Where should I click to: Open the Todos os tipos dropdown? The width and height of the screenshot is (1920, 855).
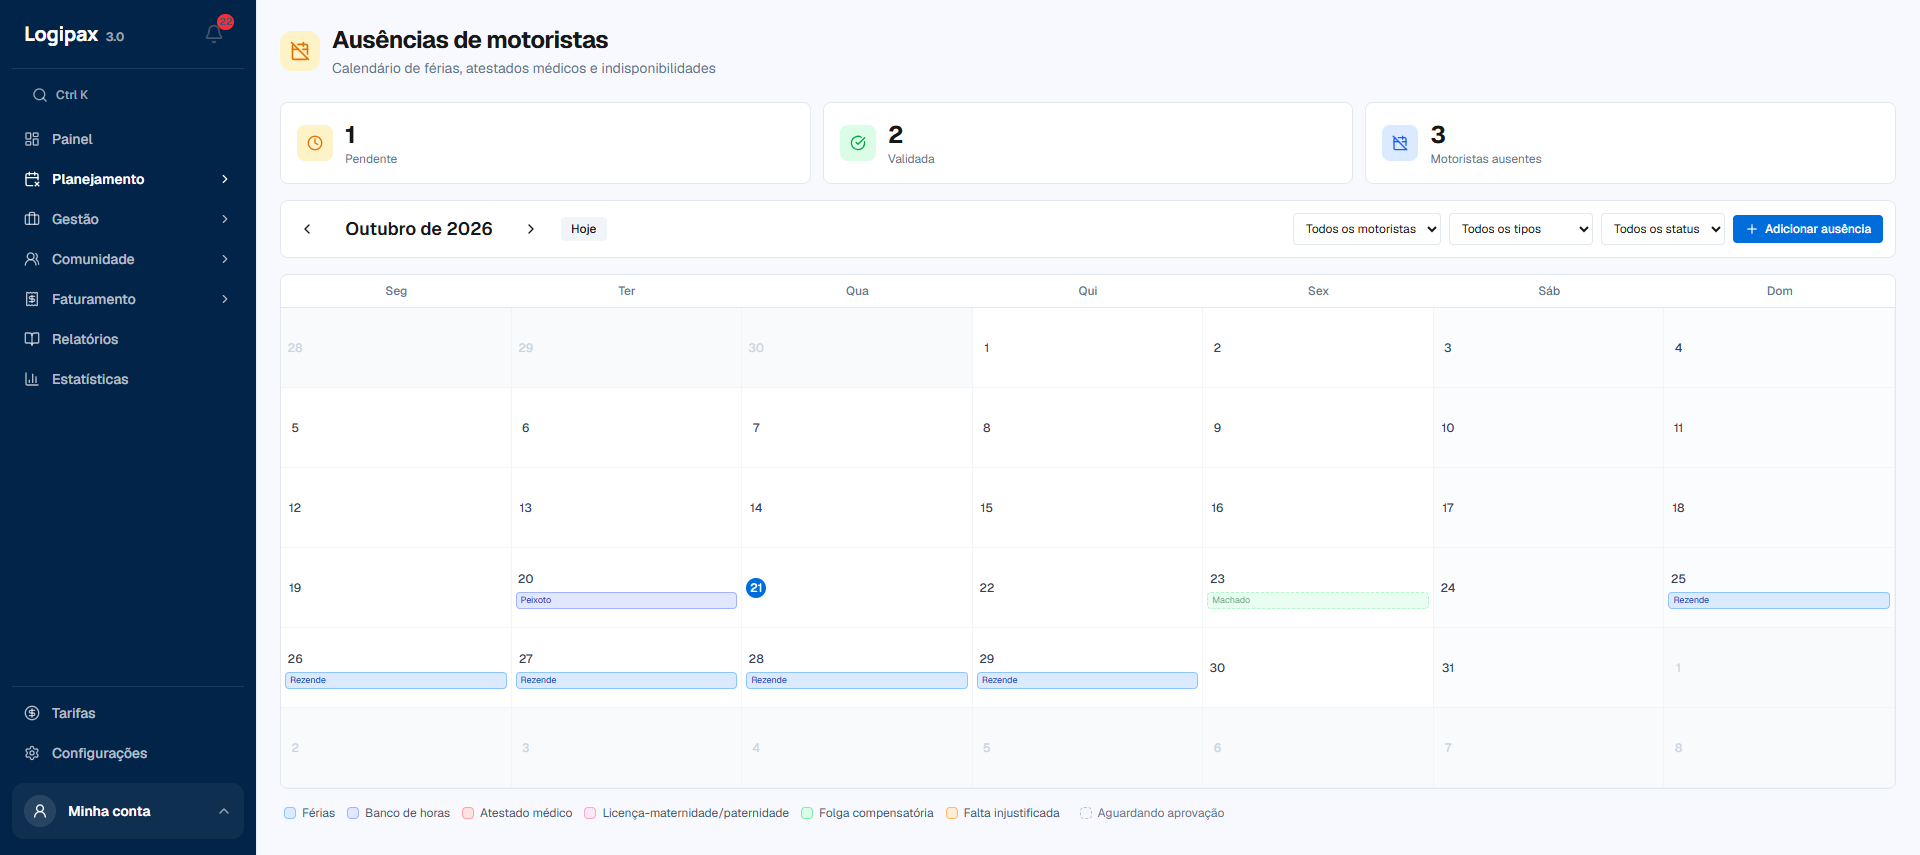coord(1521,229)
